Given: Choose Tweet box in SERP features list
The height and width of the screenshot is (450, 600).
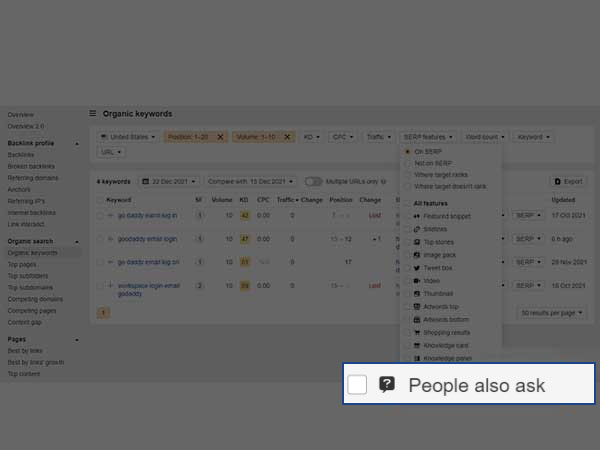Looking at the screenshot, I should [x=438, y=268].
